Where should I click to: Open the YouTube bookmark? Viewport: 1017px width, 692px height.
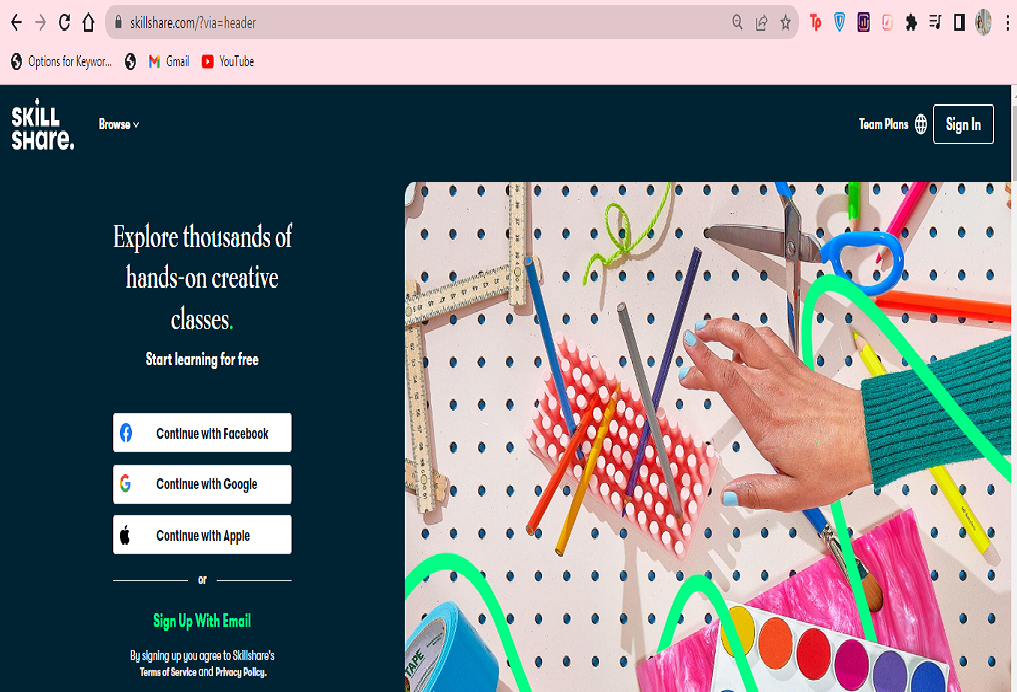point(228,62)
